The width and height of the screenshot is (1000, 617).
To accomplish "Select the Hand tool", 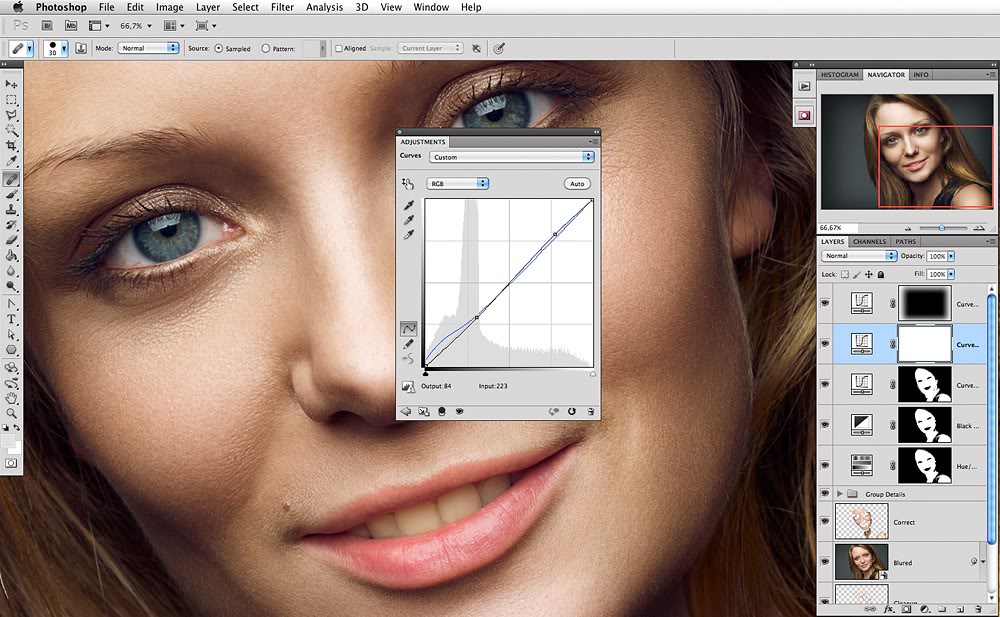I will pos(12,397).
